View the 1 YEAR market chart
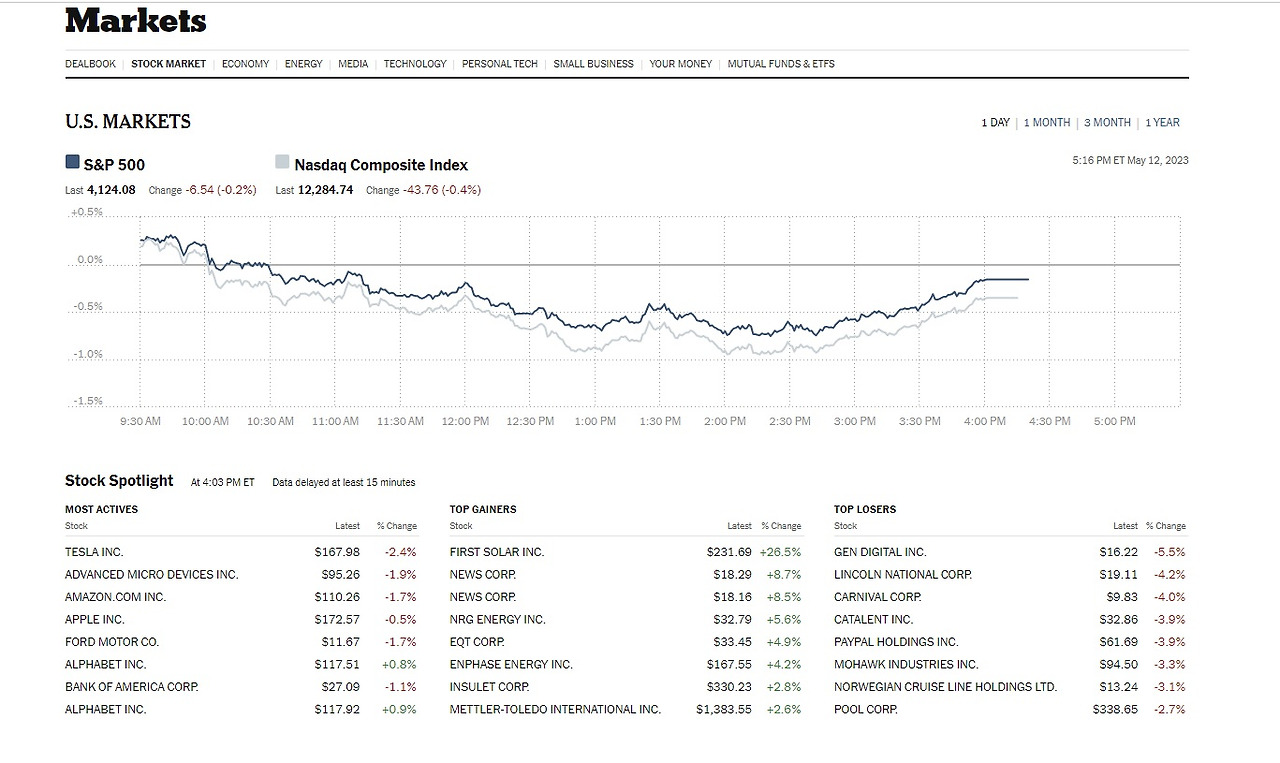Image resolution: width=1280 pixels, height=763 pixels. (x=1162, y=122)
